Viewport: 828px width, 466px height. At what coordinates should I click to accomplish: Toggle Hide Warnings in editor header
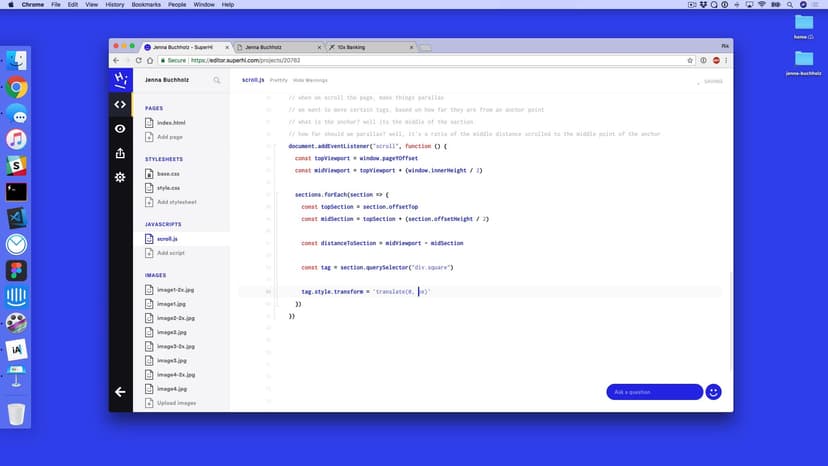click(310, 80)
